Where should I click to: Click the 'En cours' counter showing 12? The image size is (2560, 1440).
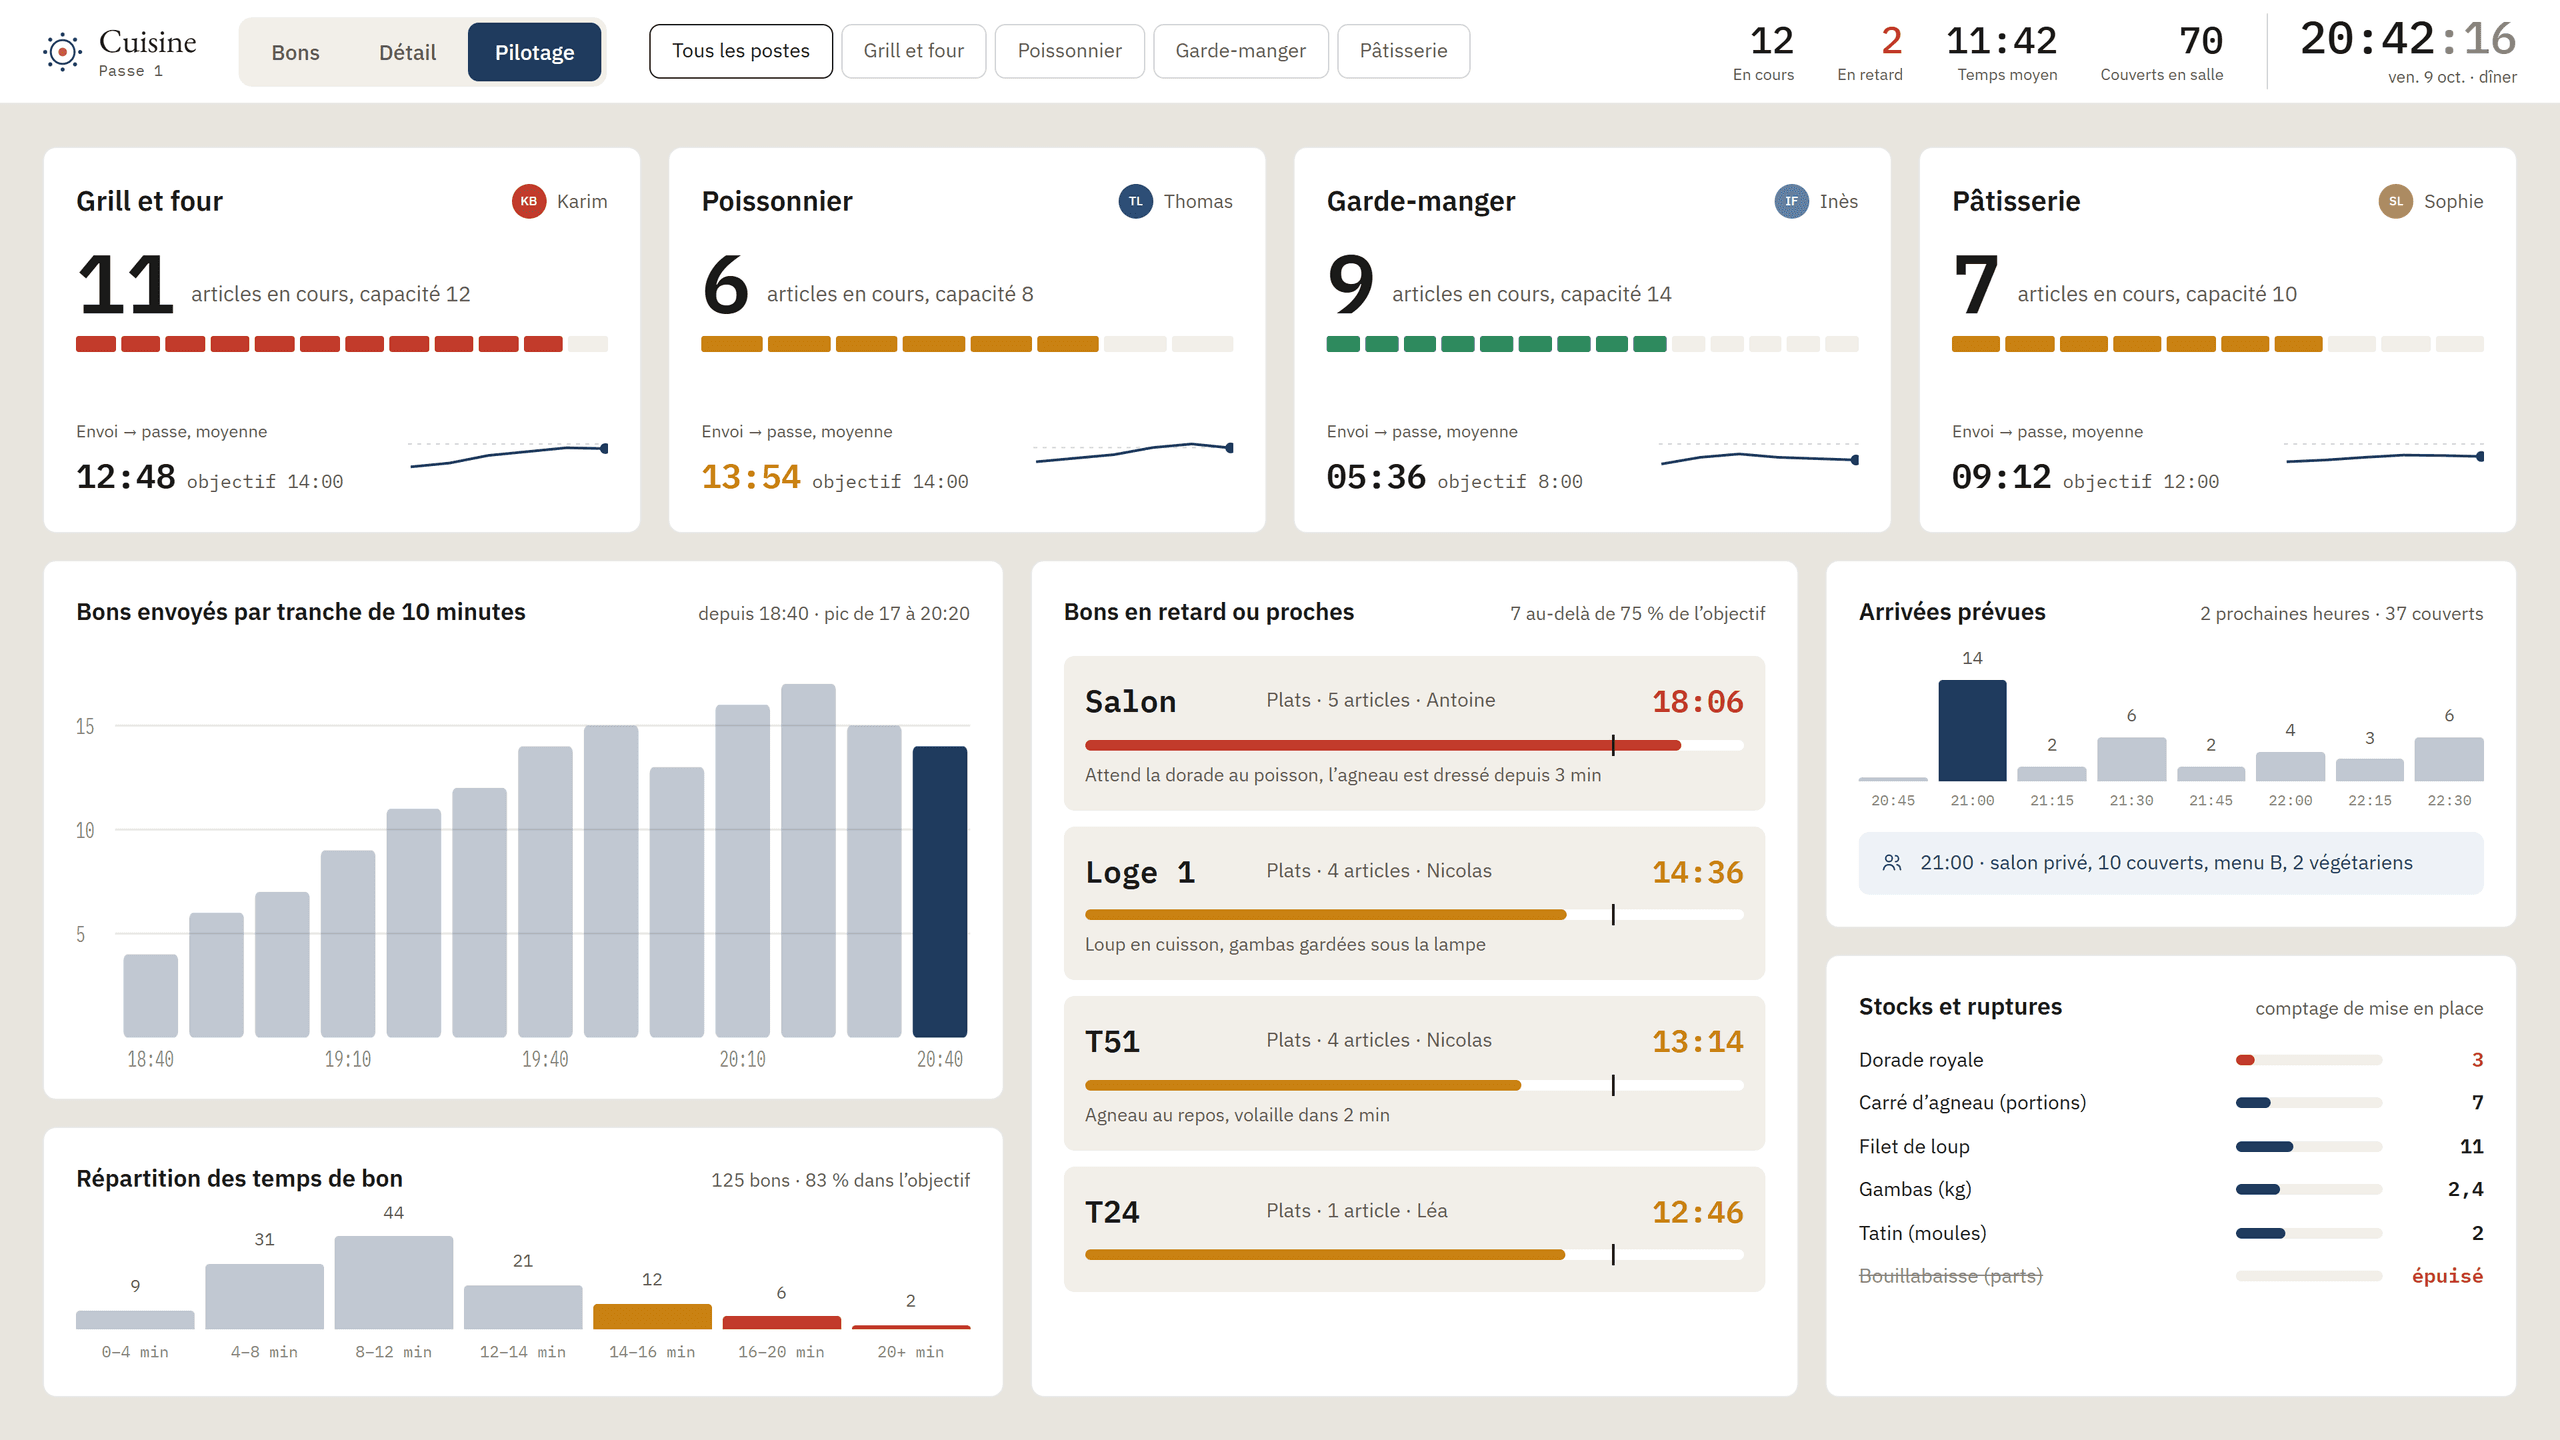1764,54
